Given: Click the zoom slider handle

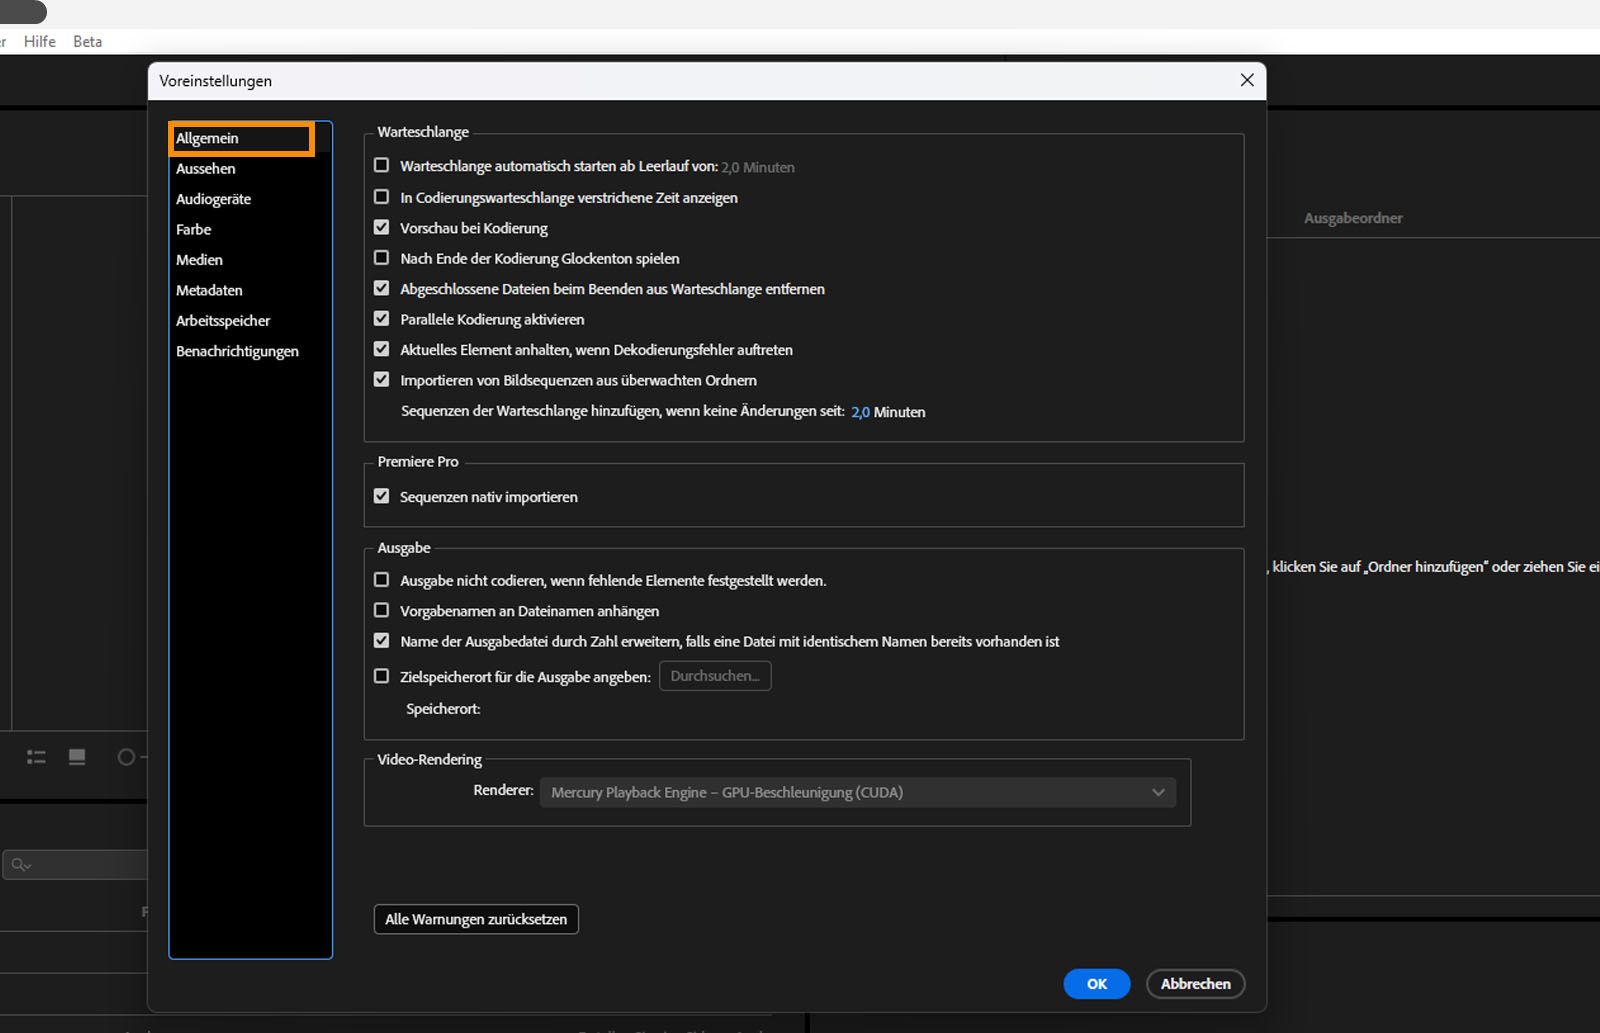Looking at the screenshot, I should (x=126, y=757).
